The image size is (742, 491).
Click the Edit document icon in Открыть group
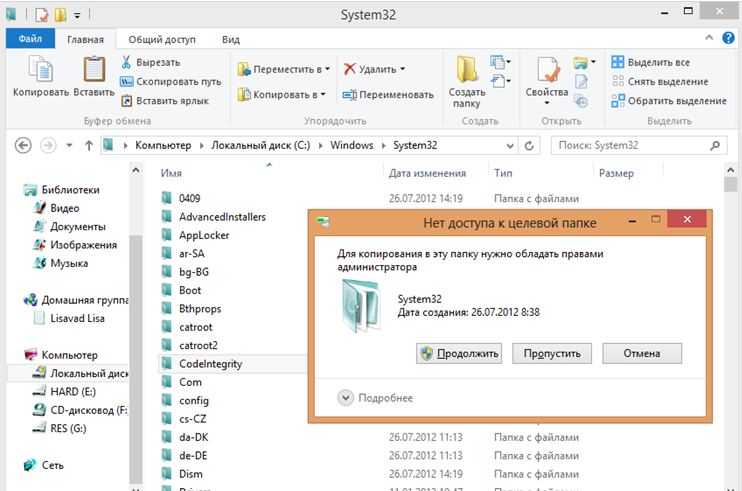(x=581, y=82)
